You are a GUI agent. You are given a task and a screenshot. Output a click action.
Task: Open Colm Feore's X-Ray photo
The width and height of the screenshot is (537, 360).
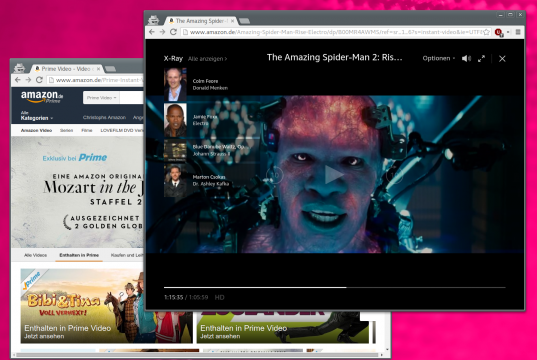tap(175, 84)
